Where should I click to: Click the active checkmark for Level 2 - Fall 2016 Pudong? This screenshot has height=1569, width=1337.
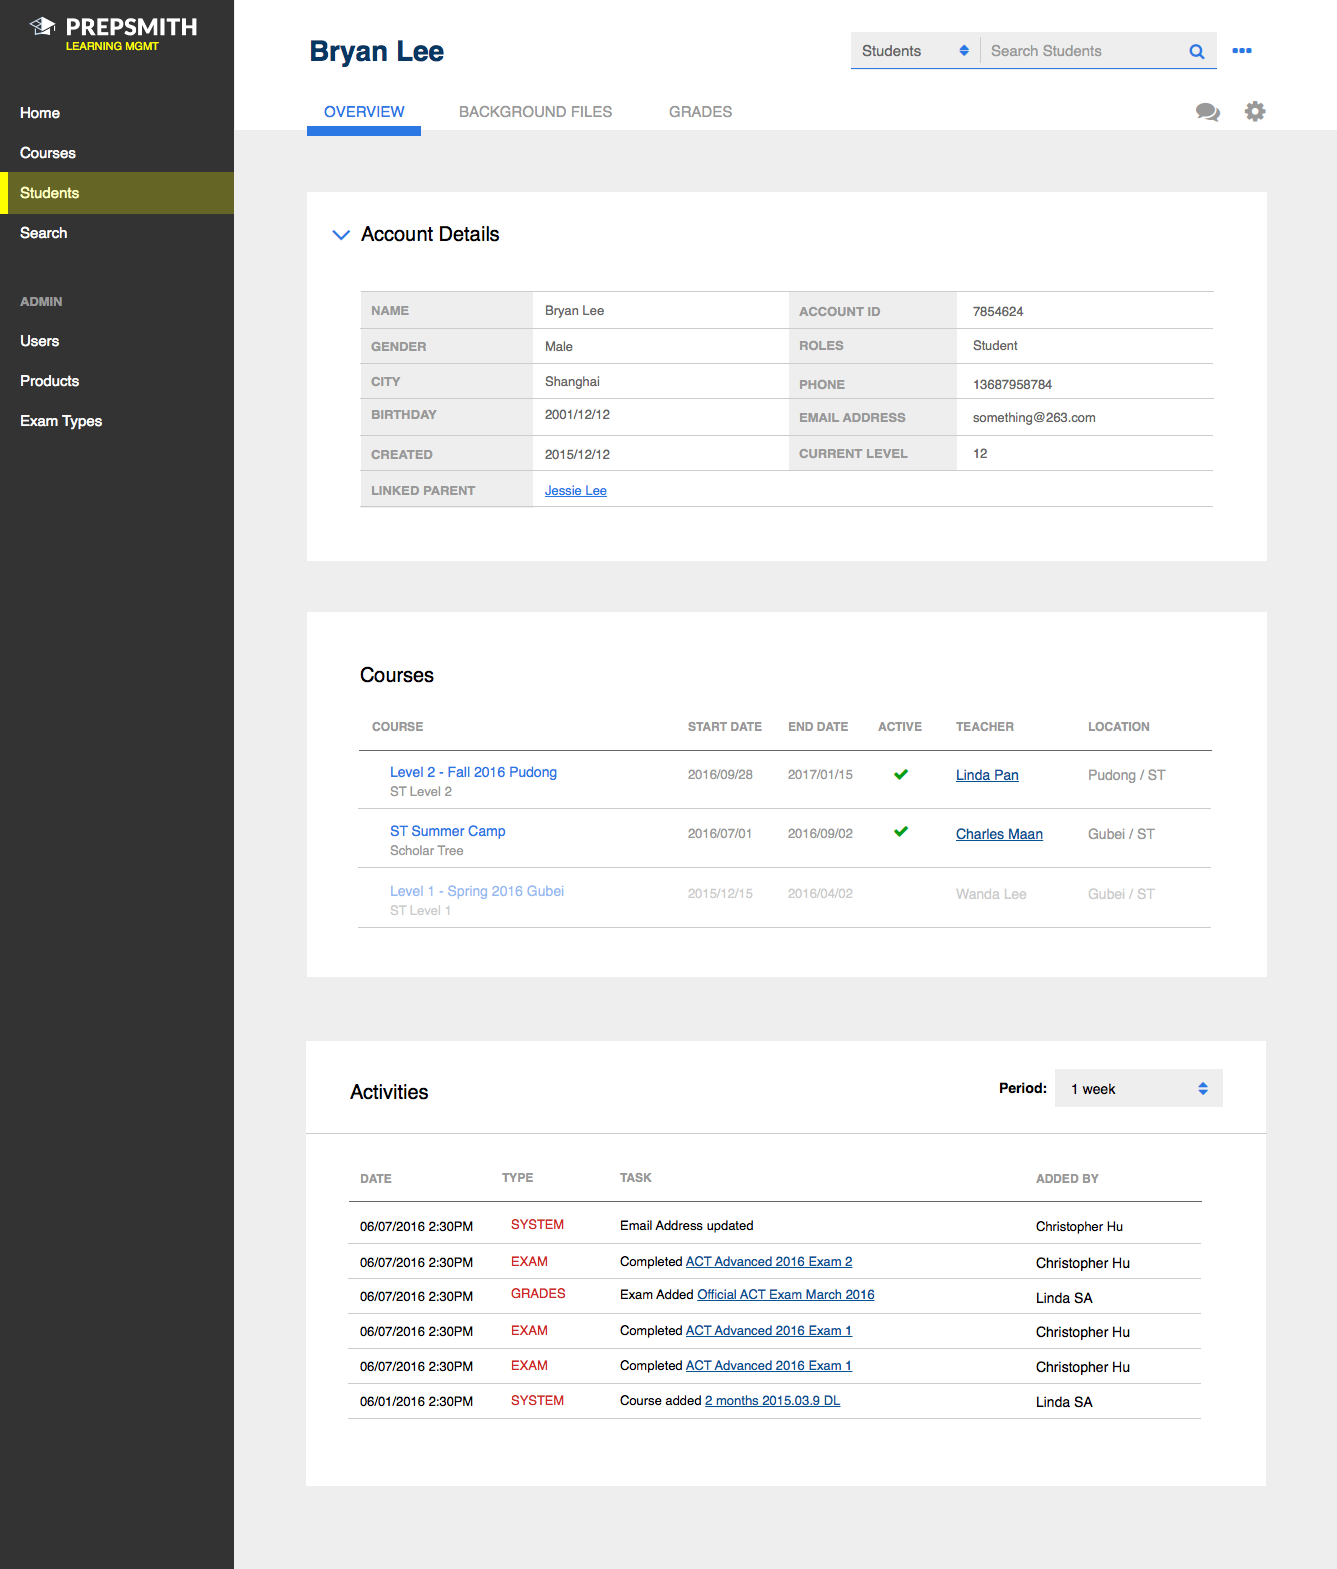pos(901,774)
